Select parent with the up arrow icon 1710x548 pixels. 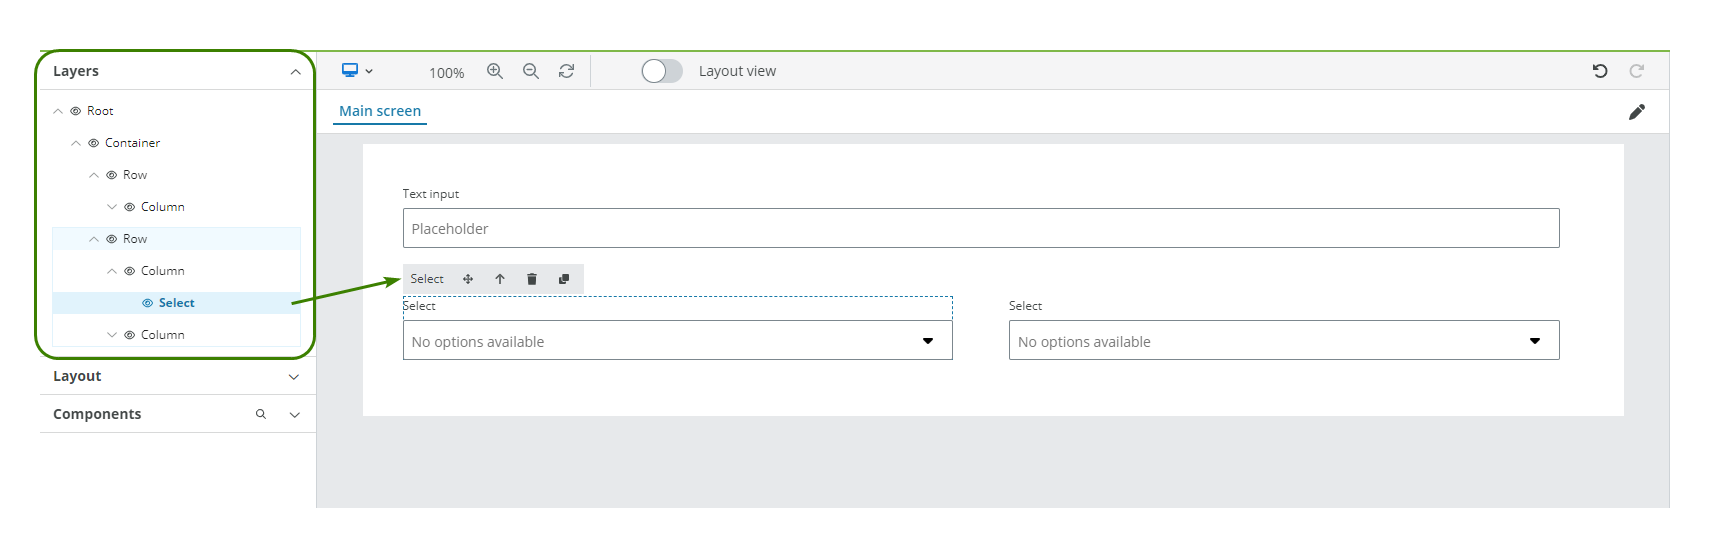click(500, 279)
